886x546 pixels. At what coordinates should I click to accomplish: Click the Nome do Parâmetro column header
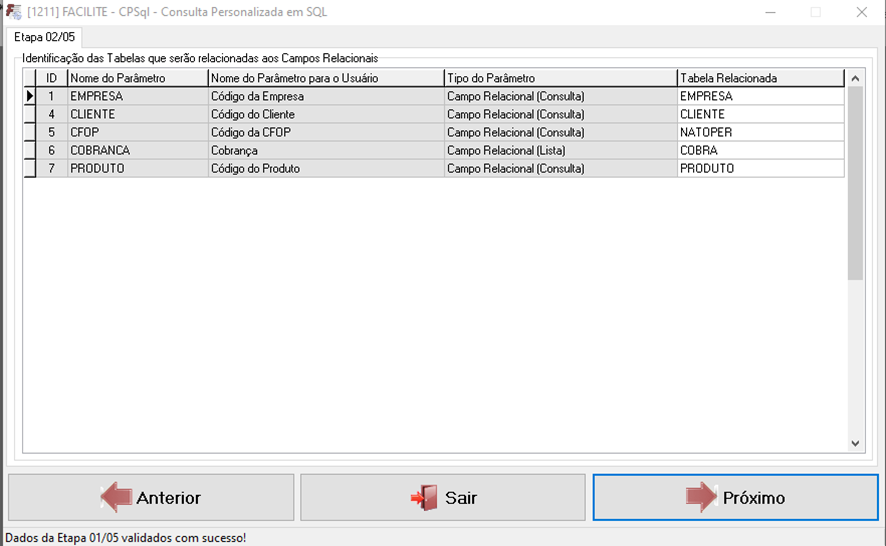click(x=137, y=78)
